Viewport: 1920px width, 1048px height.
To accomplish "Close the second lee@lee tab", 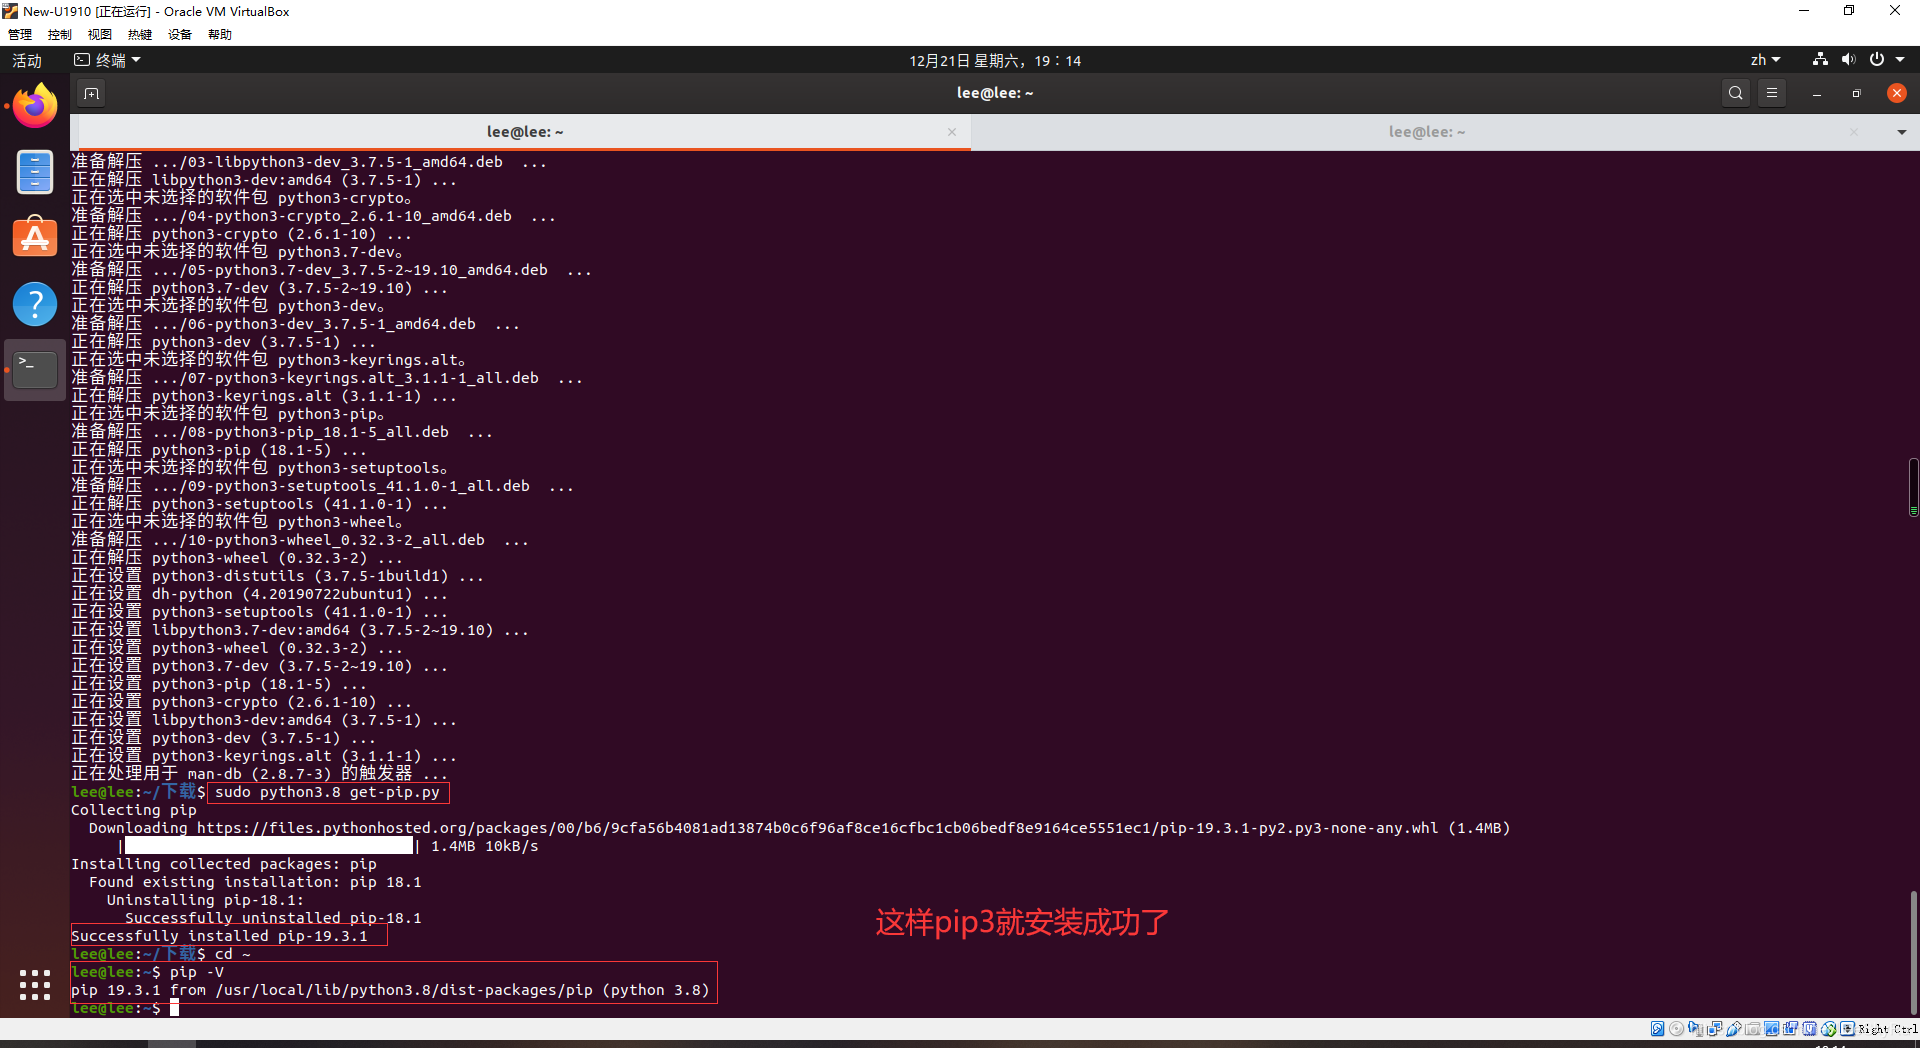I will [1854, 132].
